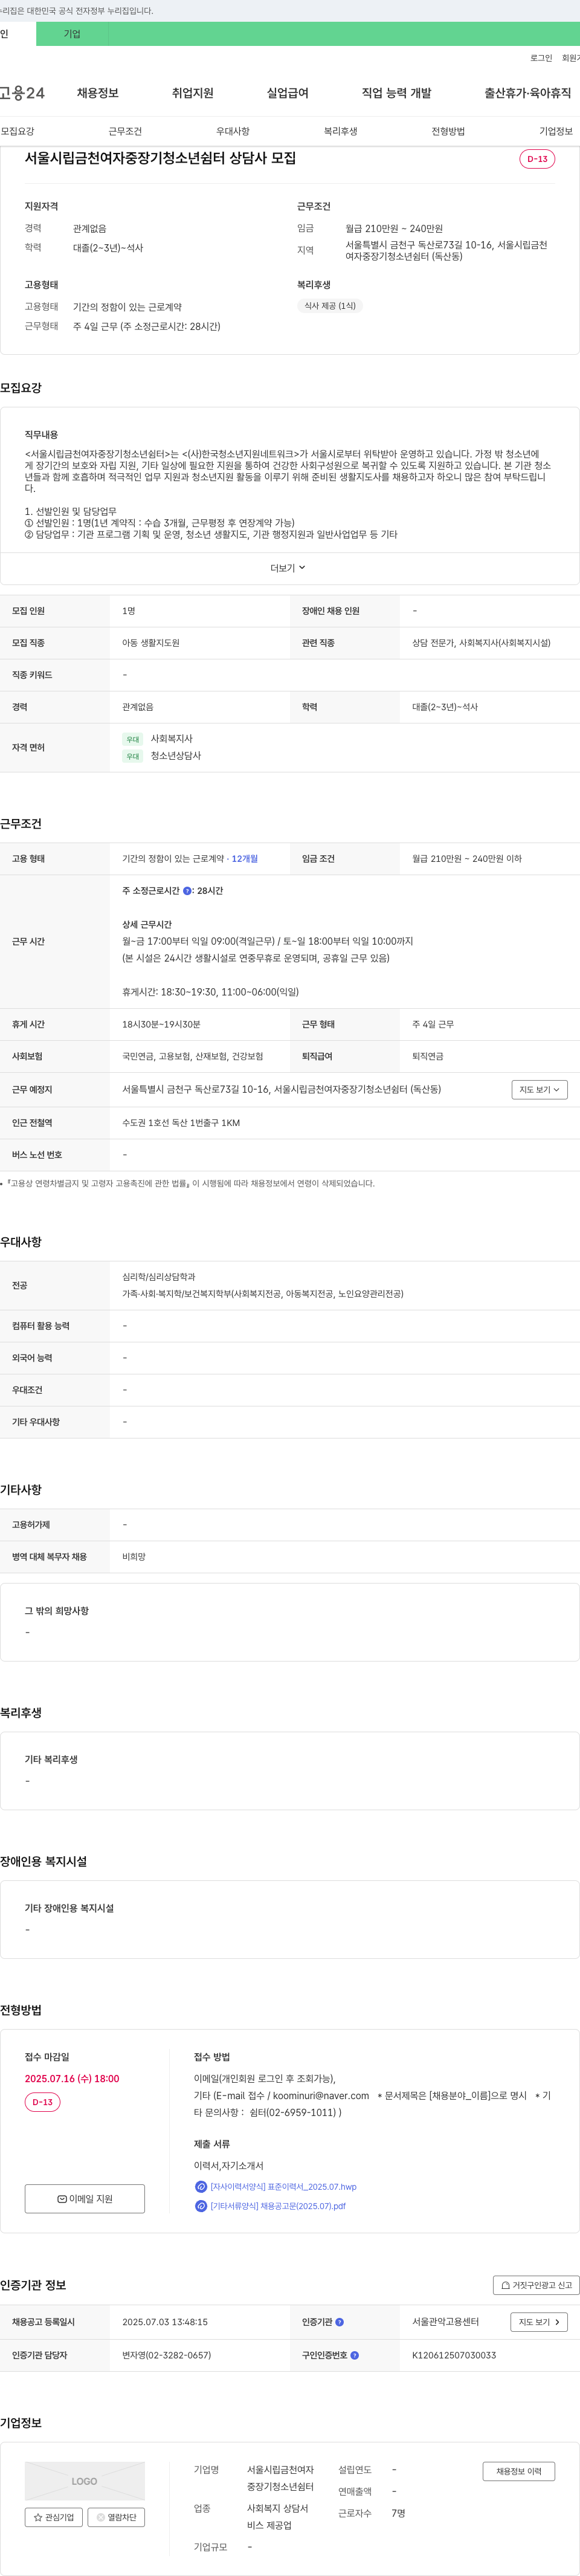This screenshot has height=2576, width=580.
Task: Click the 식사 제공 (1식) benefit tag
Action: (x=330, y=306)
